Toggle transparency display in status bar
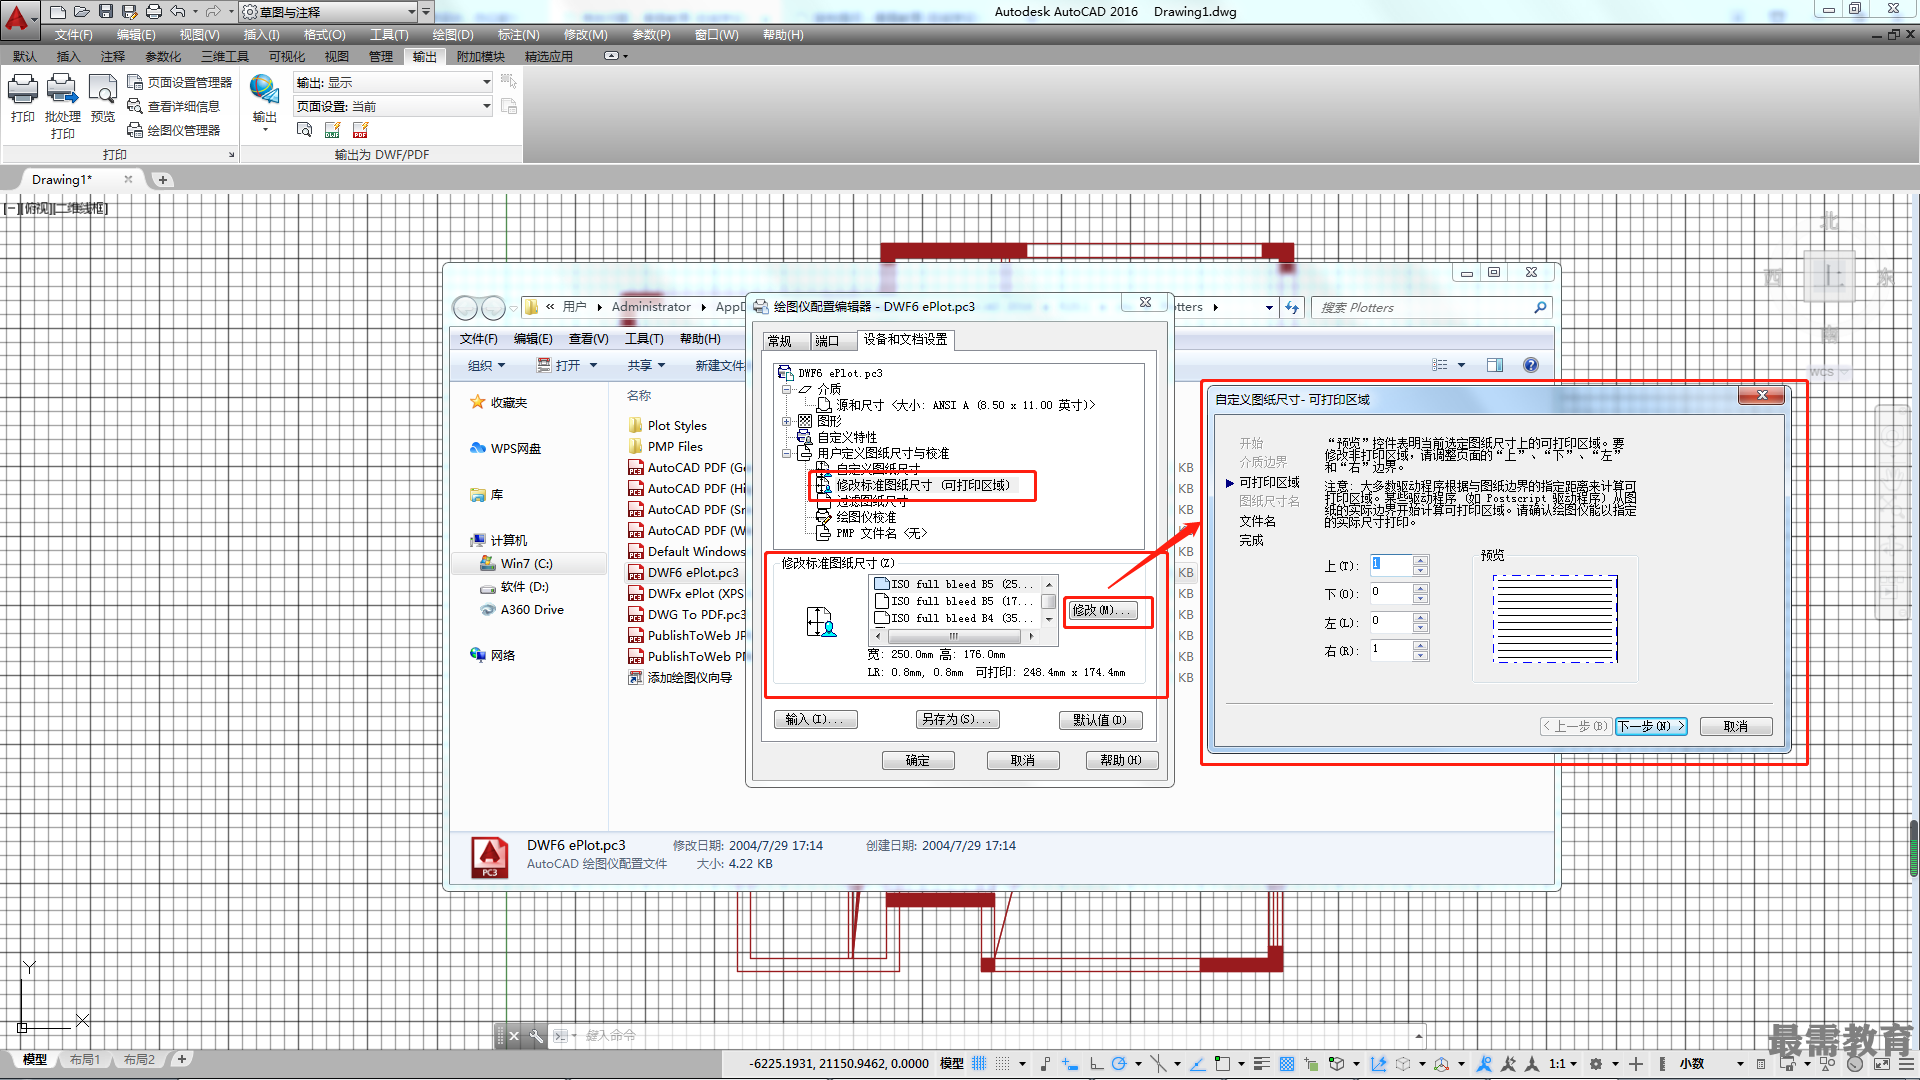This screenshot has height=1080, width=1920. point(1287,1064)
